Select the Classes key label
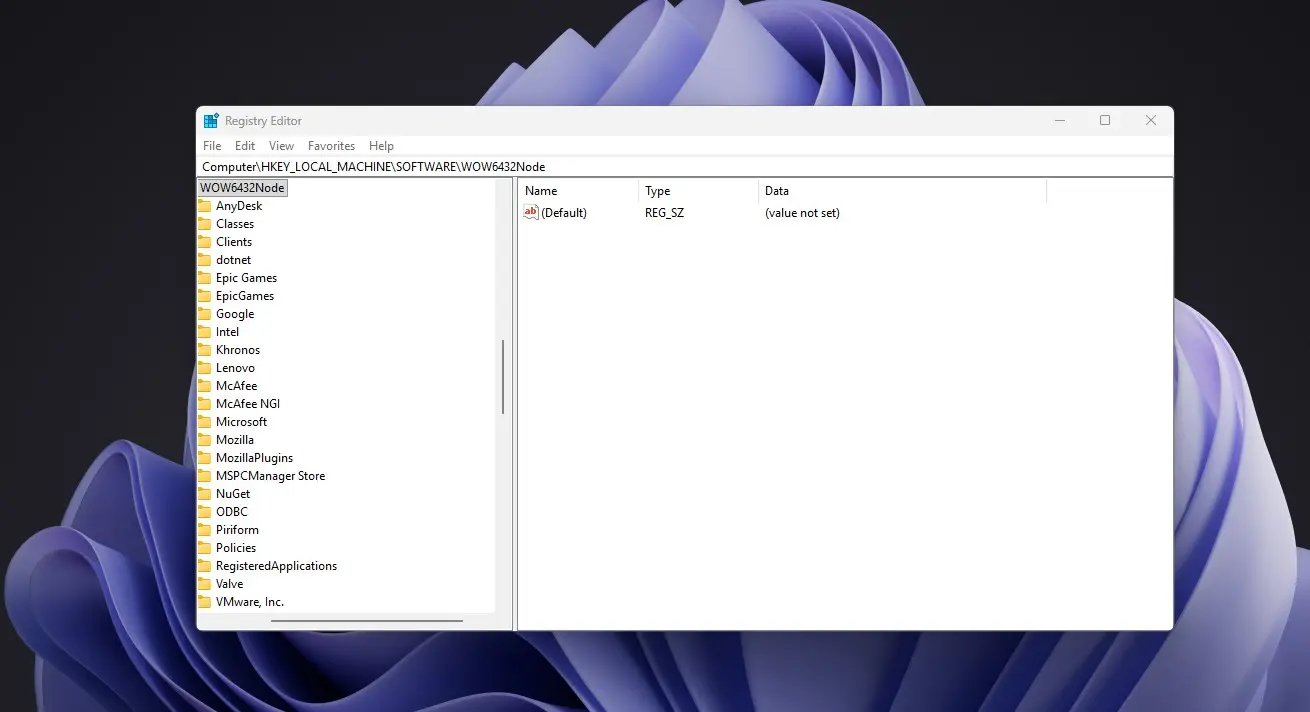This screenshot has height=712, width=1310. coord(235,224)
